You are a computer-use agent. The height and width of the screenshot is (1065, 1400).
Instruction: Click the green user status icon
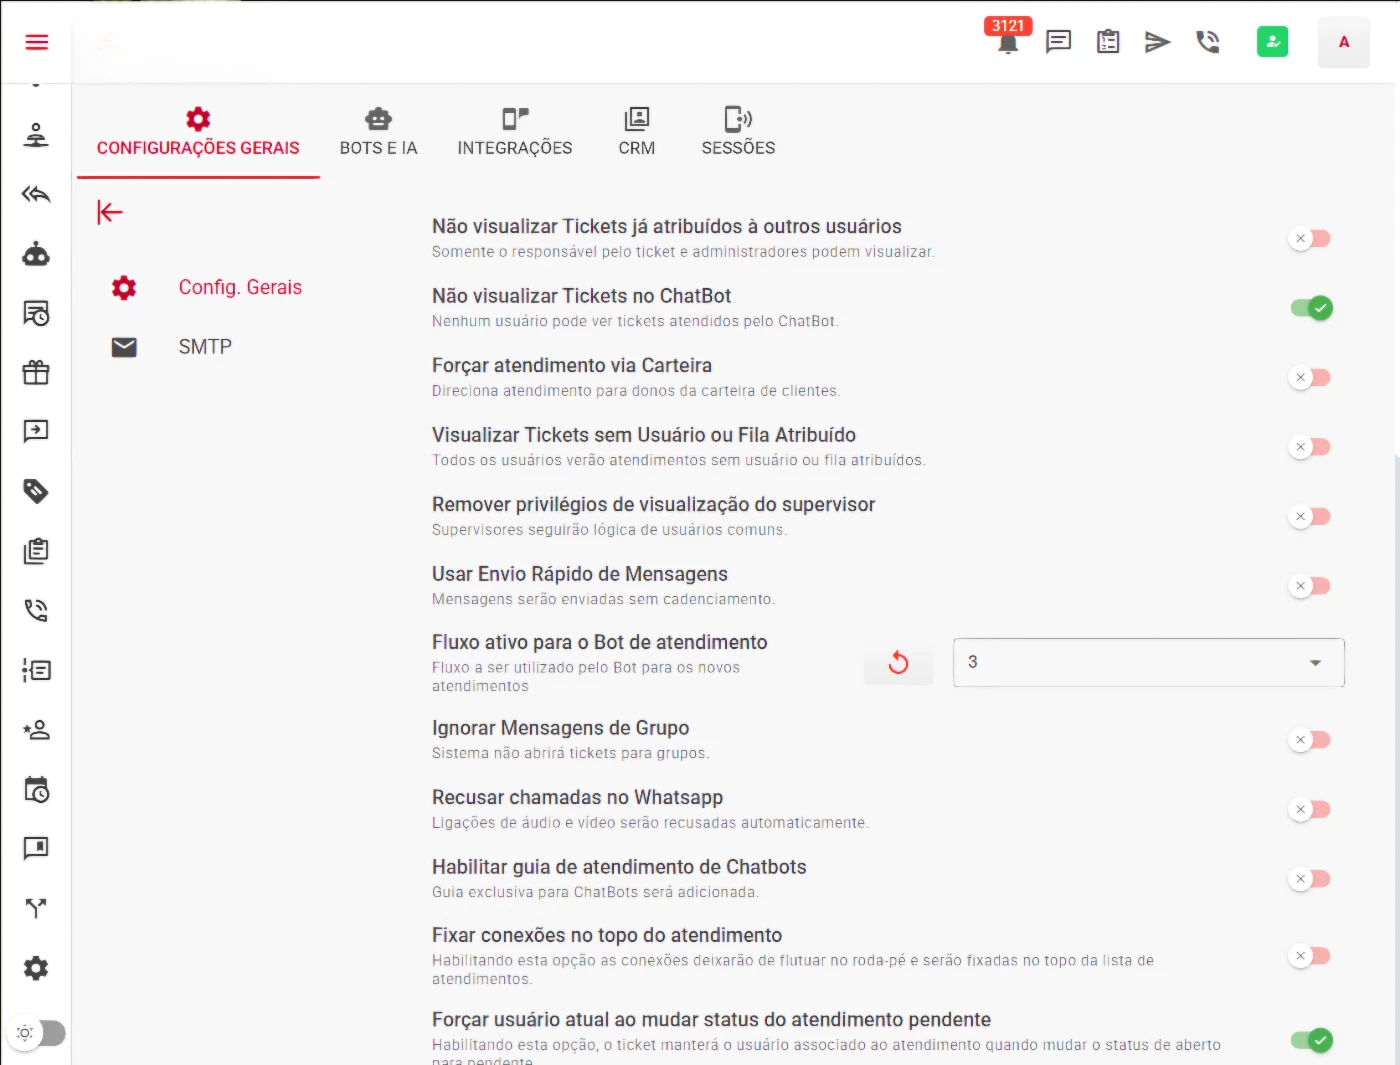1272,41
